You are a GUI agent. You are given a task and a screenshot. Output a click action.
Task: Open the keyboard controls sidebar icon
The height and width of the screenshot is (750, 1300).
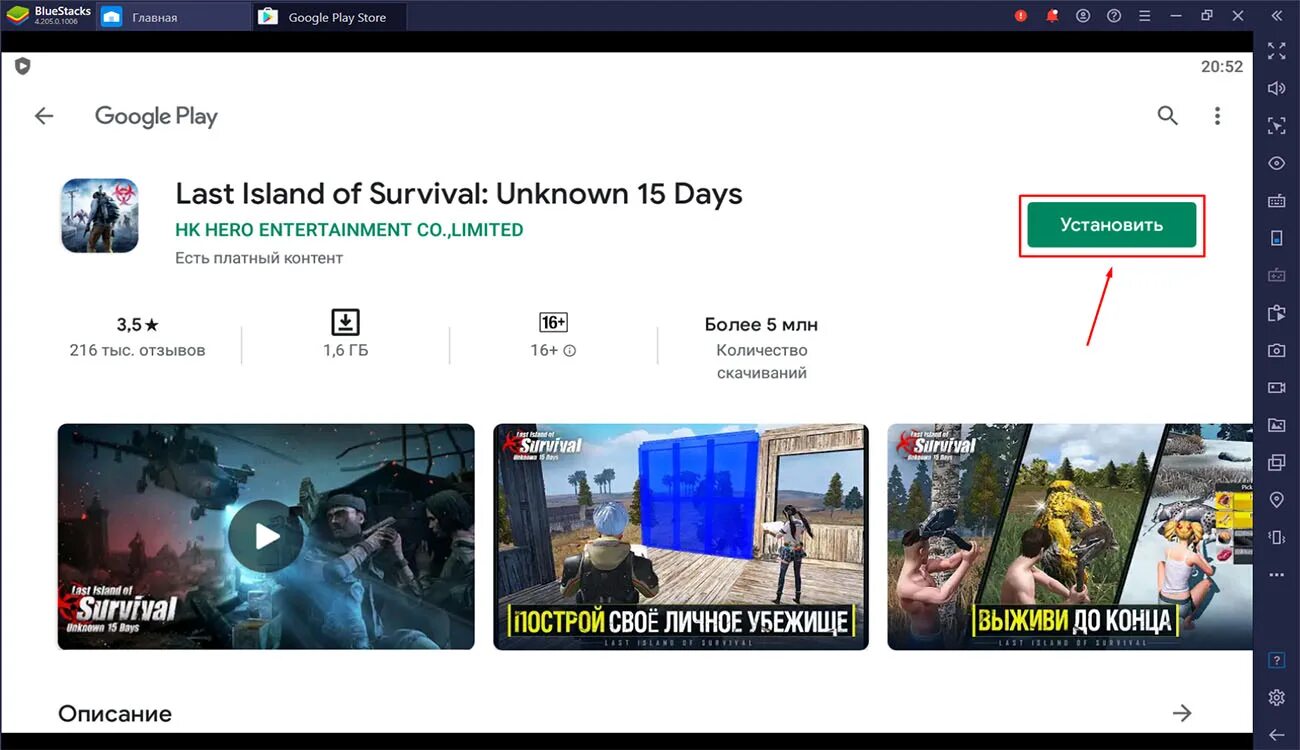pyautogui.click(x=1276, y=200)
